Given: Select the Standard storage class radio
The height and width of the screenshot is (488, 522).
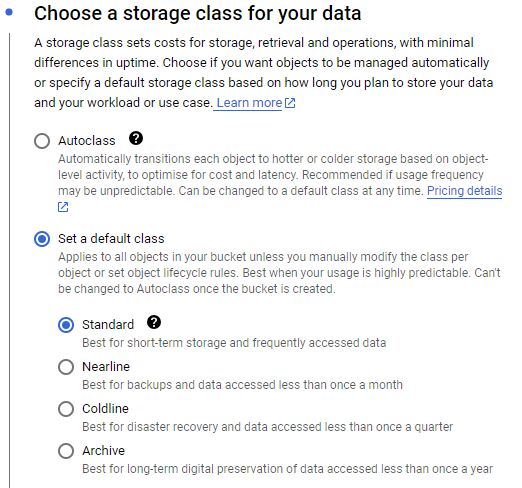Looking at the screenshot, I should [66, 325].
